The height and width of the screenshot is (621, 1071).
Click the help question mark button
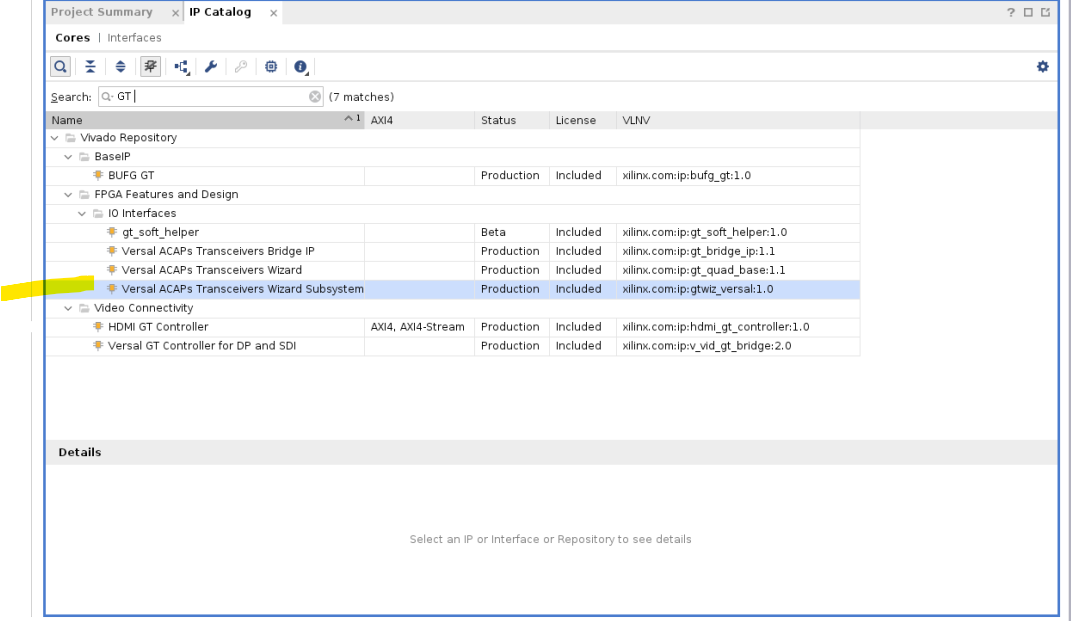pos(1009,12)
